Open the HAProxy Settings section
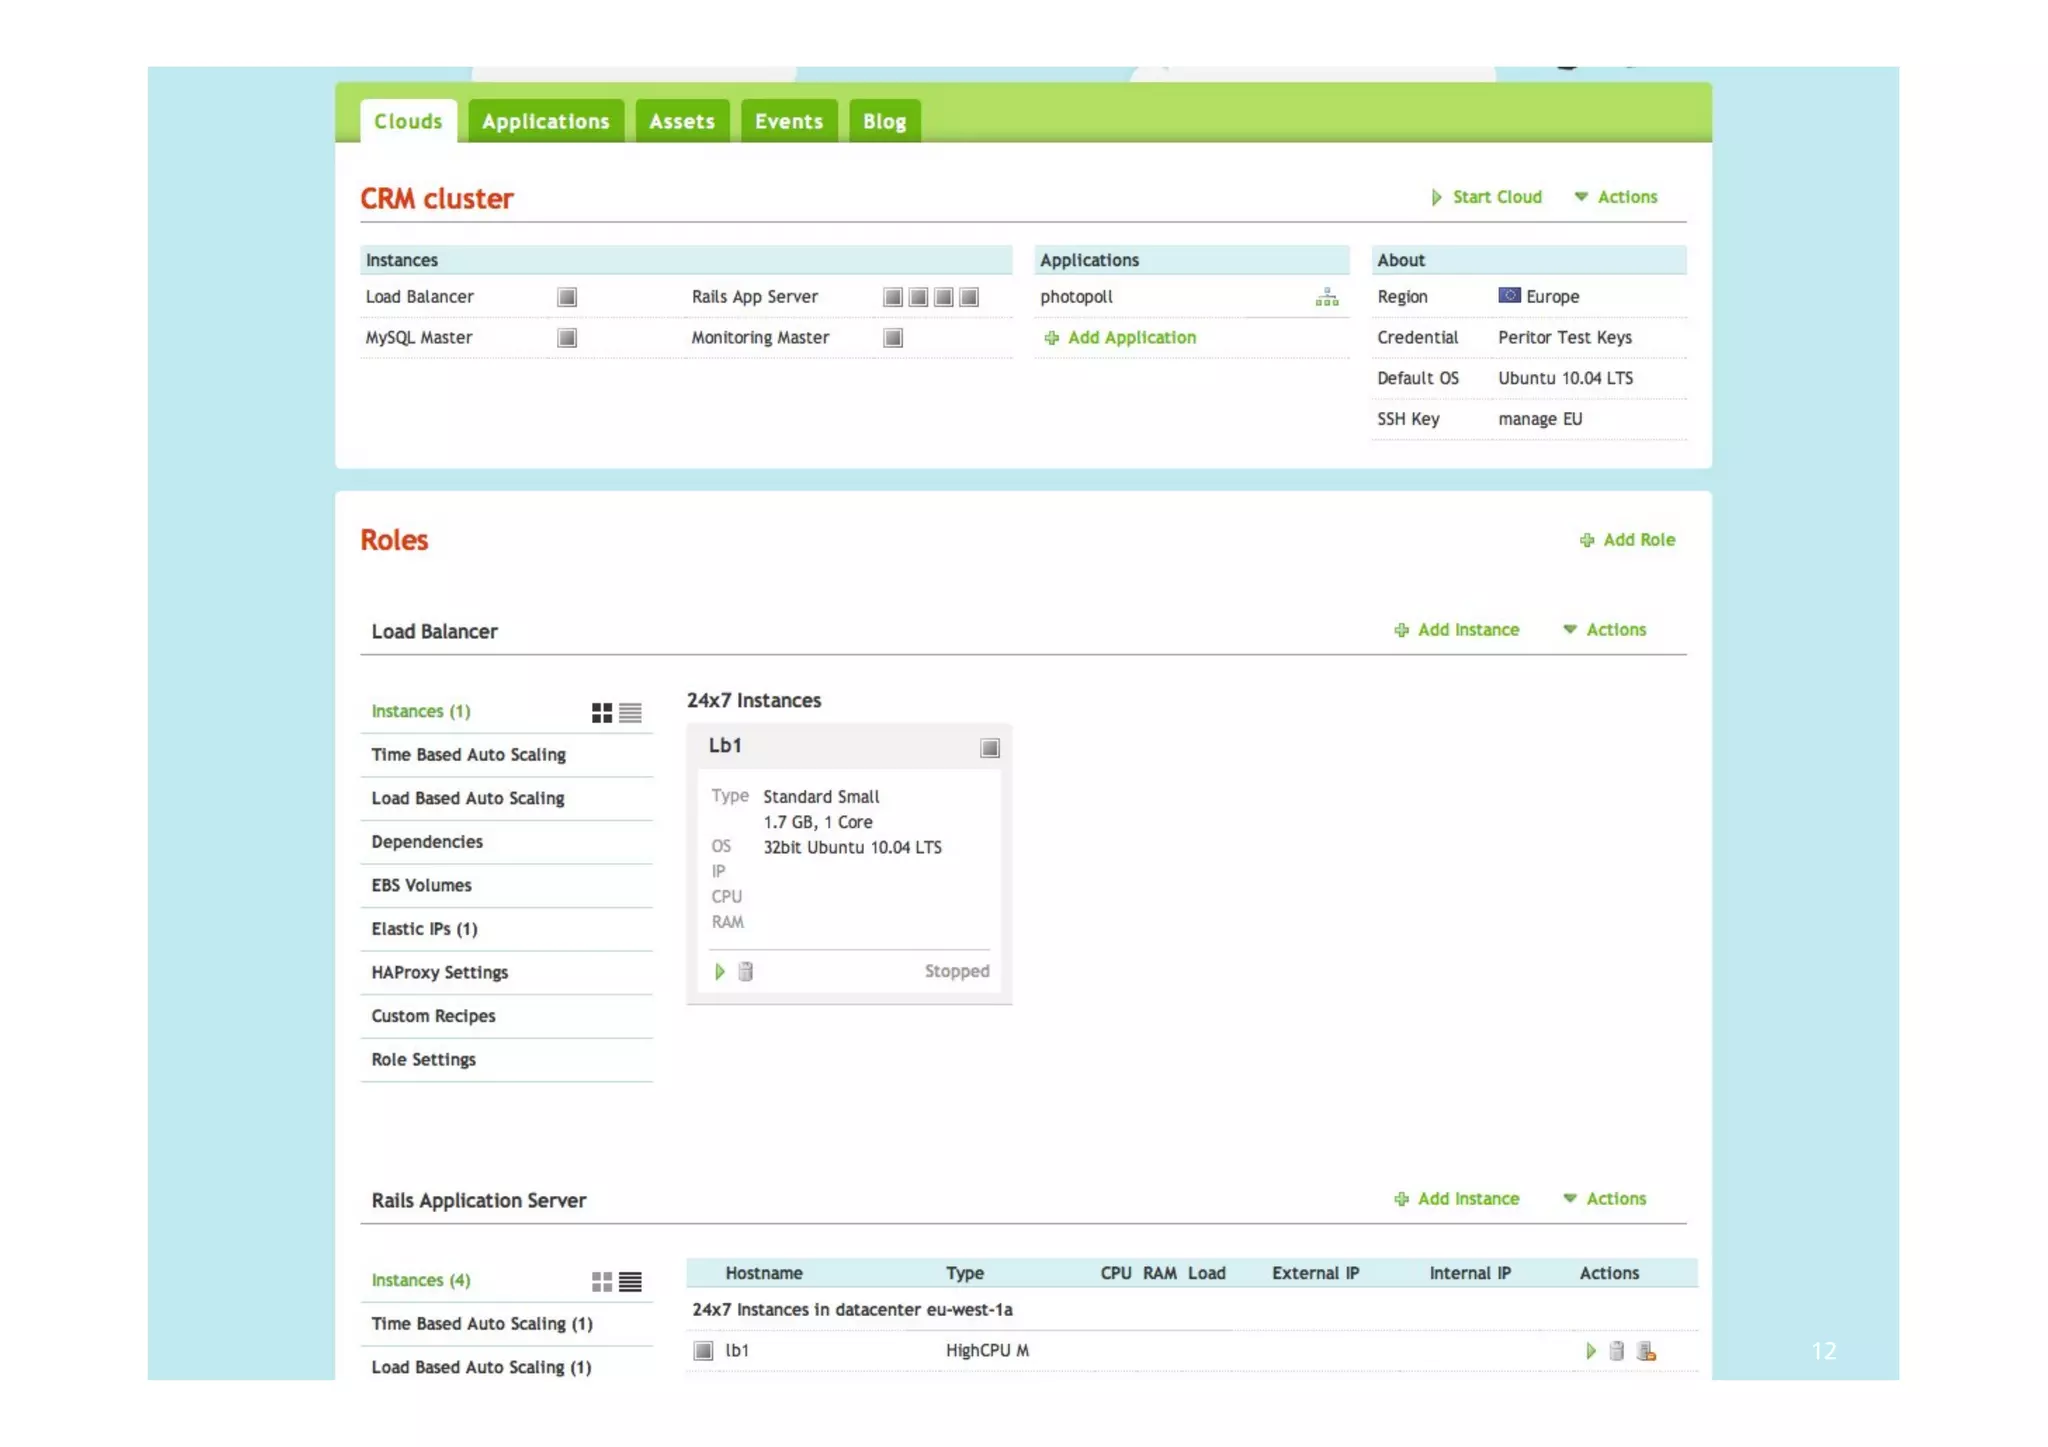 (x=440, y=972)
